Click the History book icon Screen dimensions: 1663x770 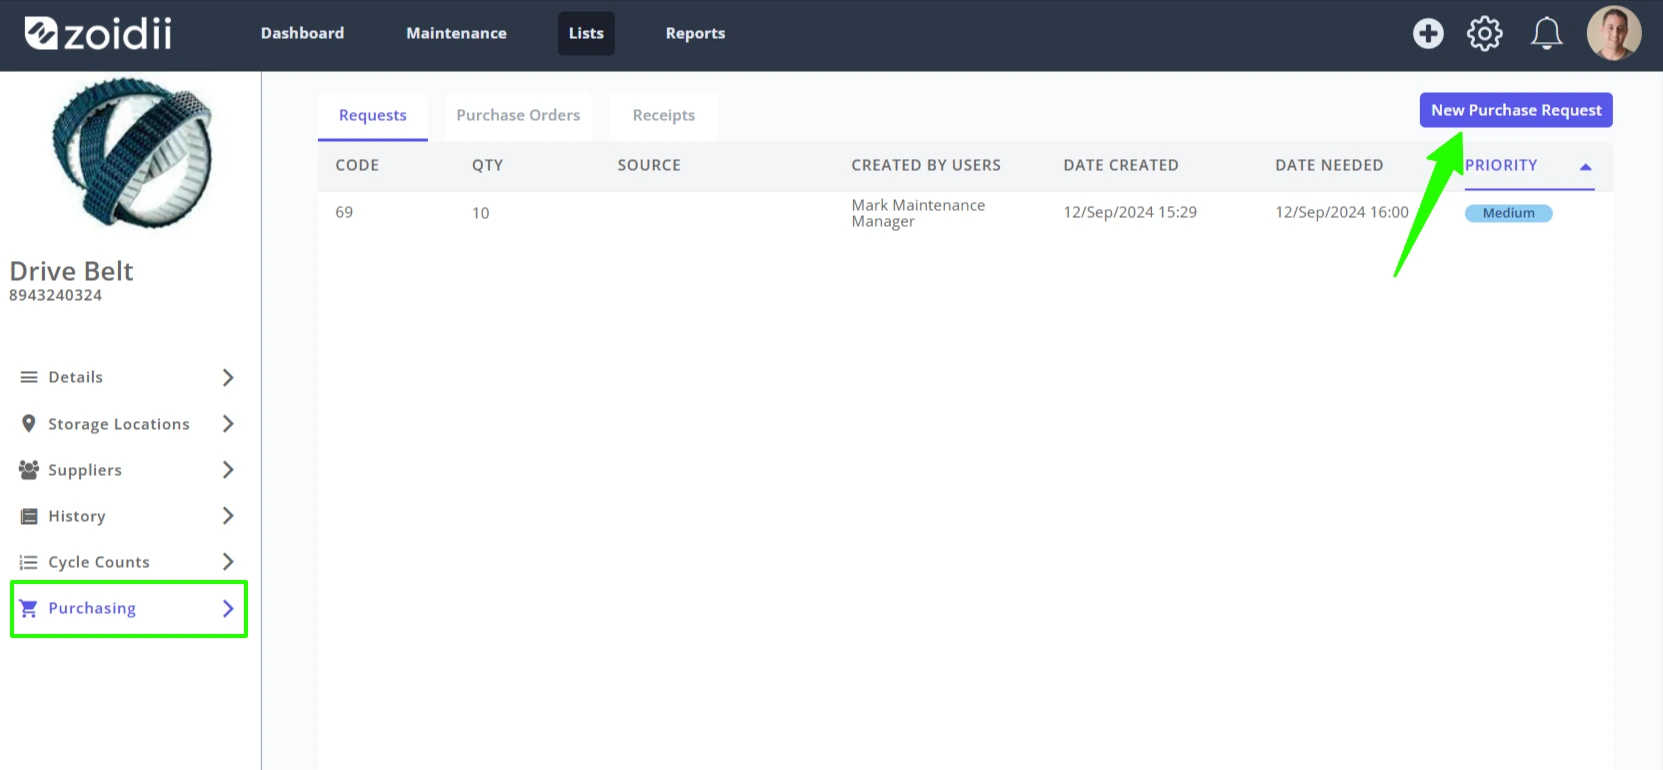tap(29, 516)
